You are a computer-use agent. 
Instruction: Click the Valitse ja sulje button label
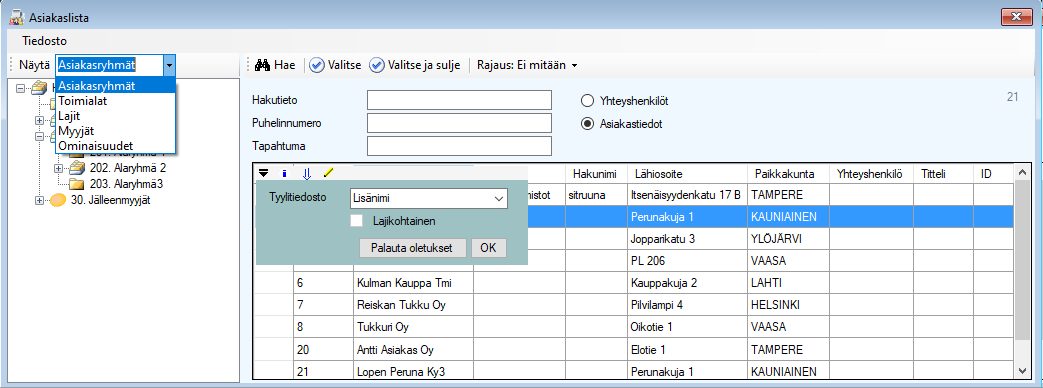[424, 65]
